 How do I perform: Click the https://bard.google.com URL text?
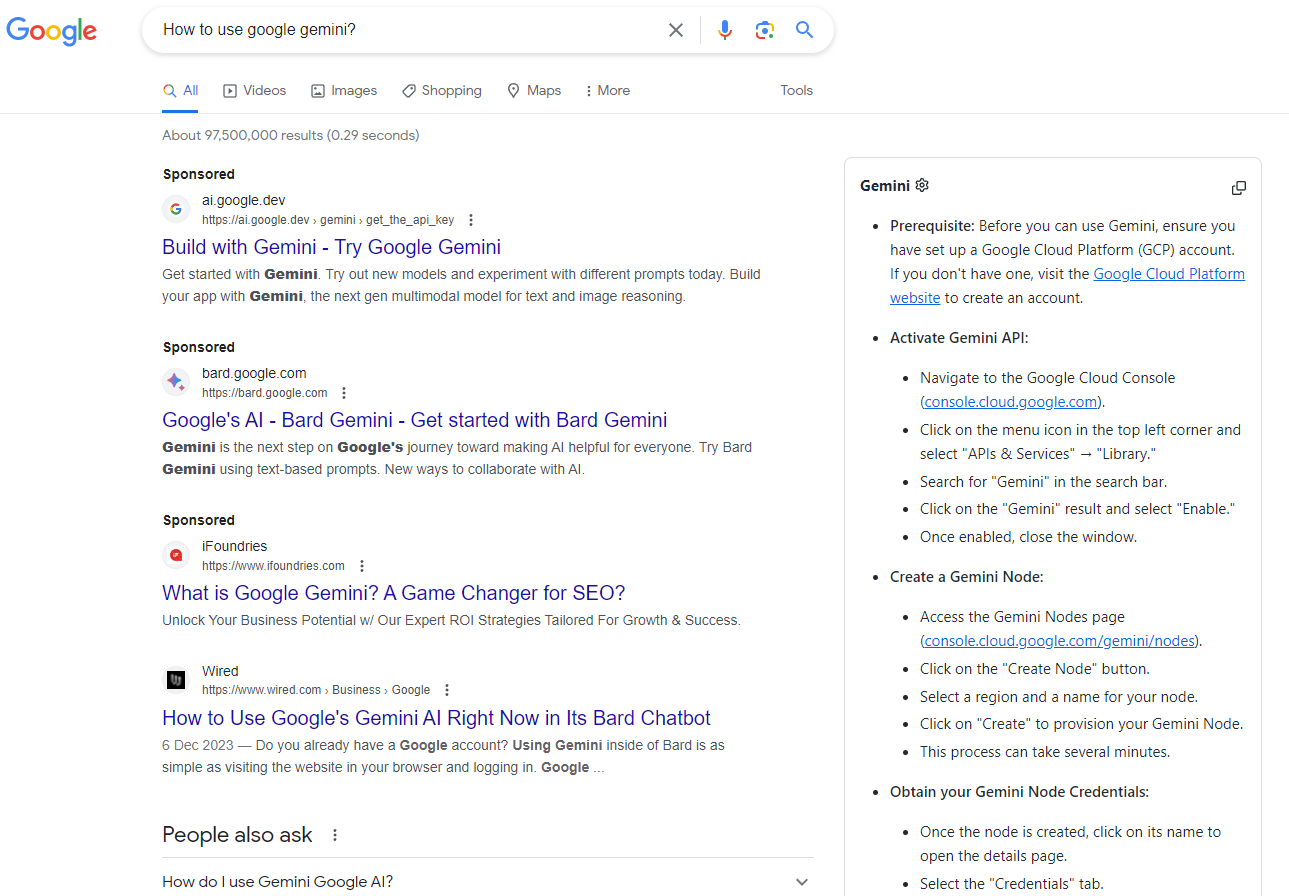(265, 393)
